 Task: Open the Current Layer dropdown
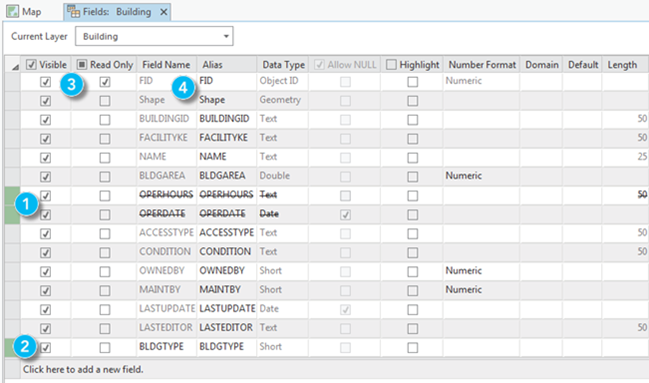pyautogui.click(x=154, y=36)
